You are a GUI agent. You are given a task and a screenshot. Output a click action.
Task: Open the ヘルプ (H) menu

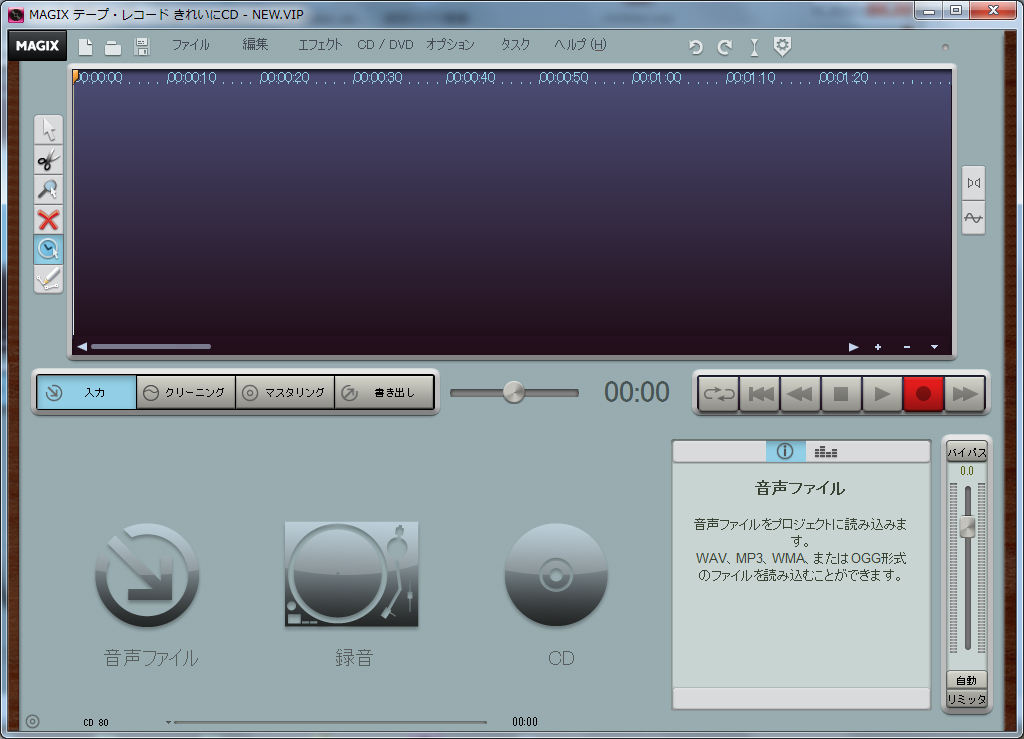(x=580, y=45)
